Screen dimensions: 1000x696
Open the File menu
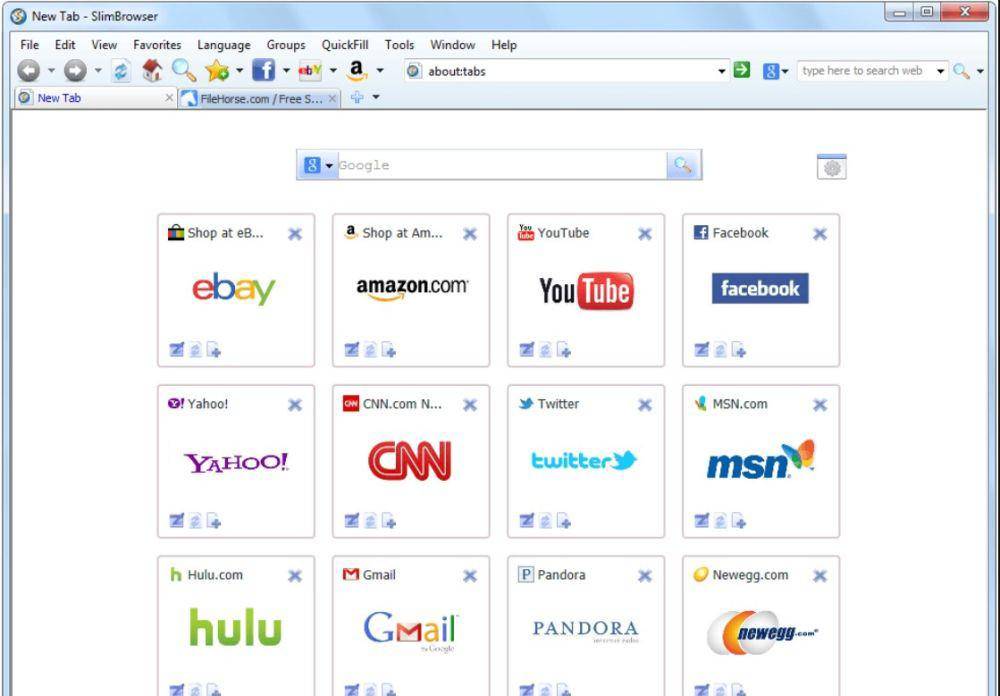[29, 45]
